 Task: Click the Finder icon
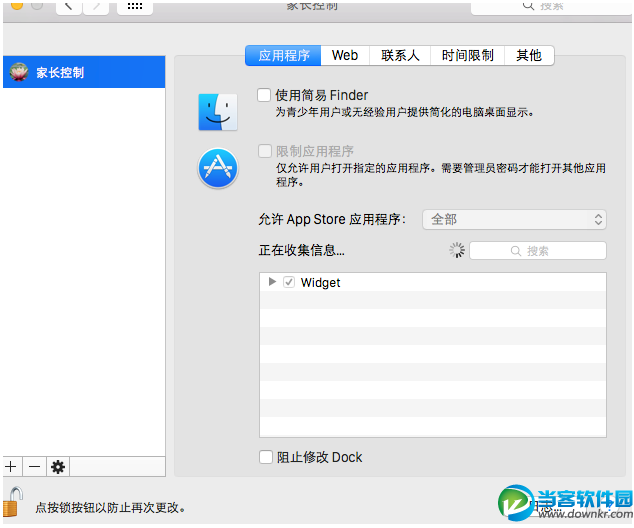click(x=218, y=112)
